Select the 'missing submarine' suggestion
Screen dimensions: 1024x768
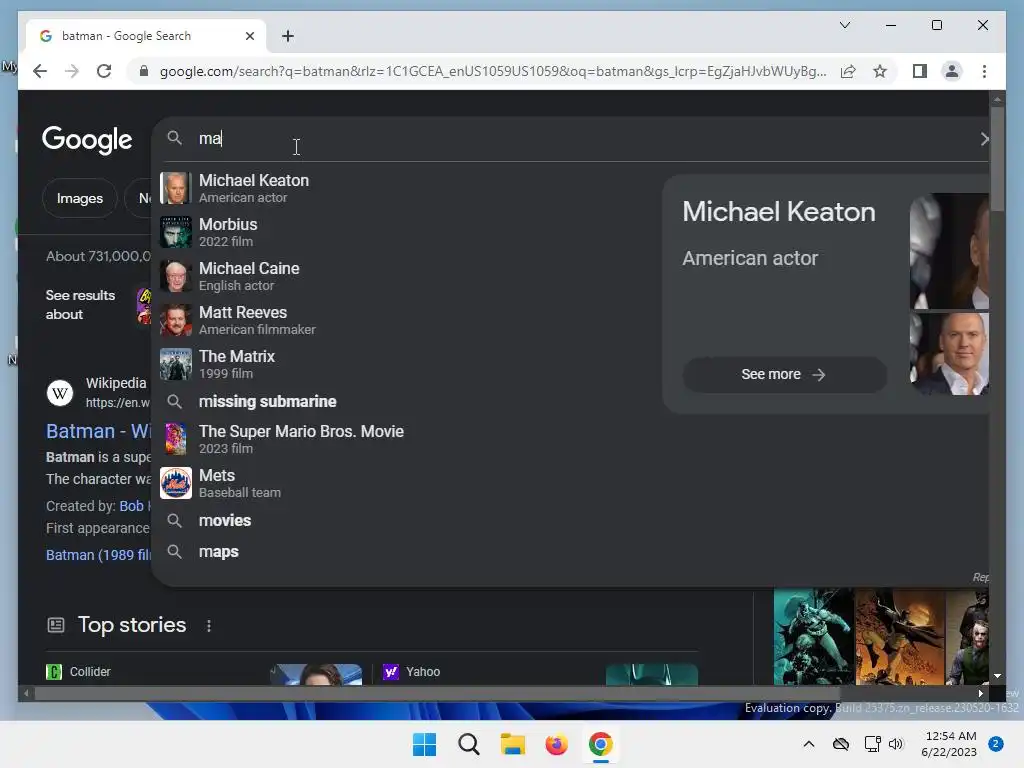point(405,402)
